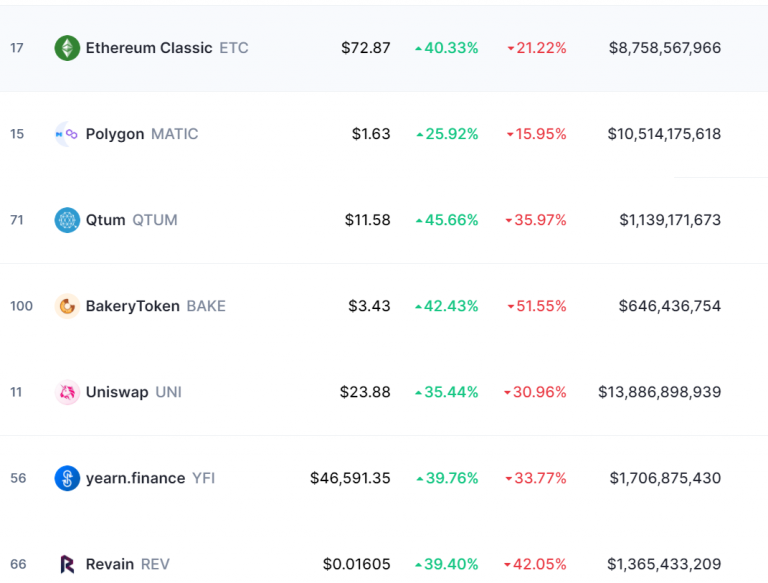Click the Qtum coin logo
Screen dimensions: 768x583
67,220
